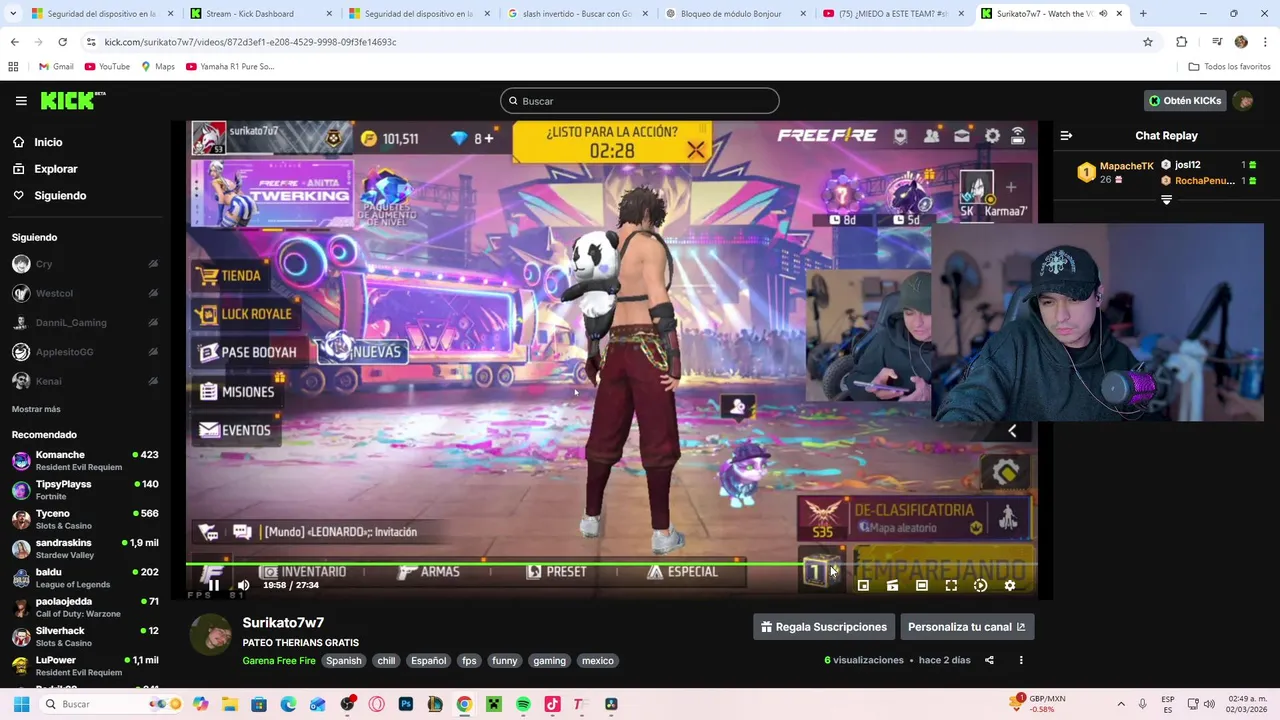1280x720 pixels.
Task: Expand the chat leaderboard chevron
Action: [1166, 200]
